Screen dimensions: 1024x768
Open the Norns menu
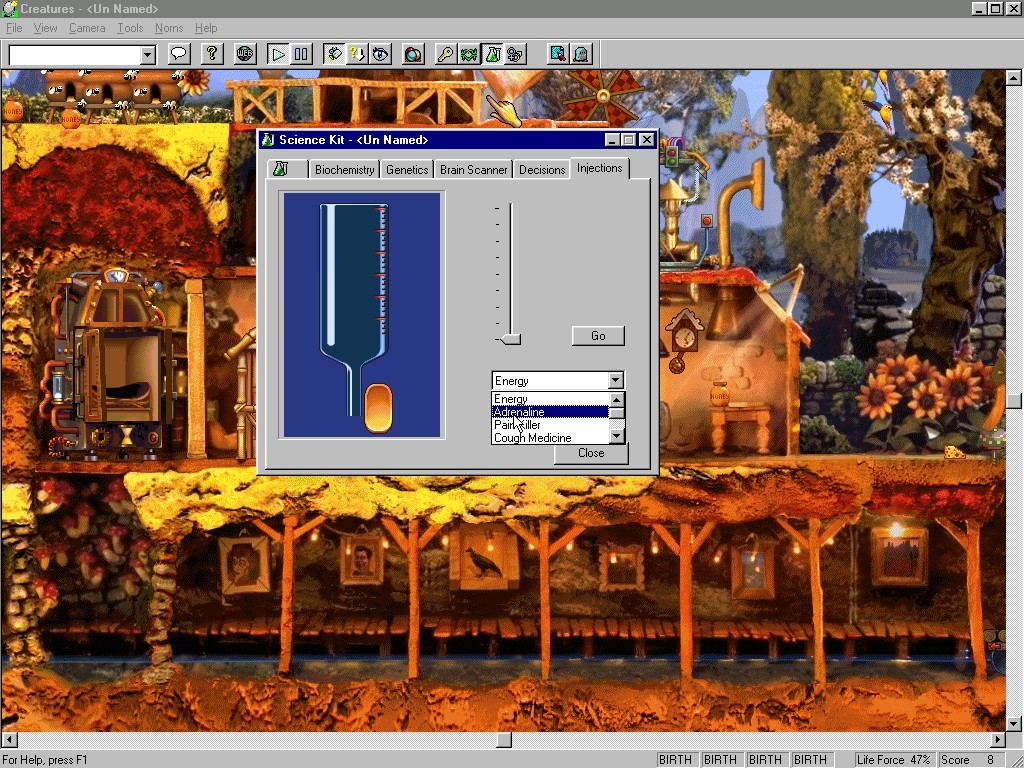[x=169, y=28]
